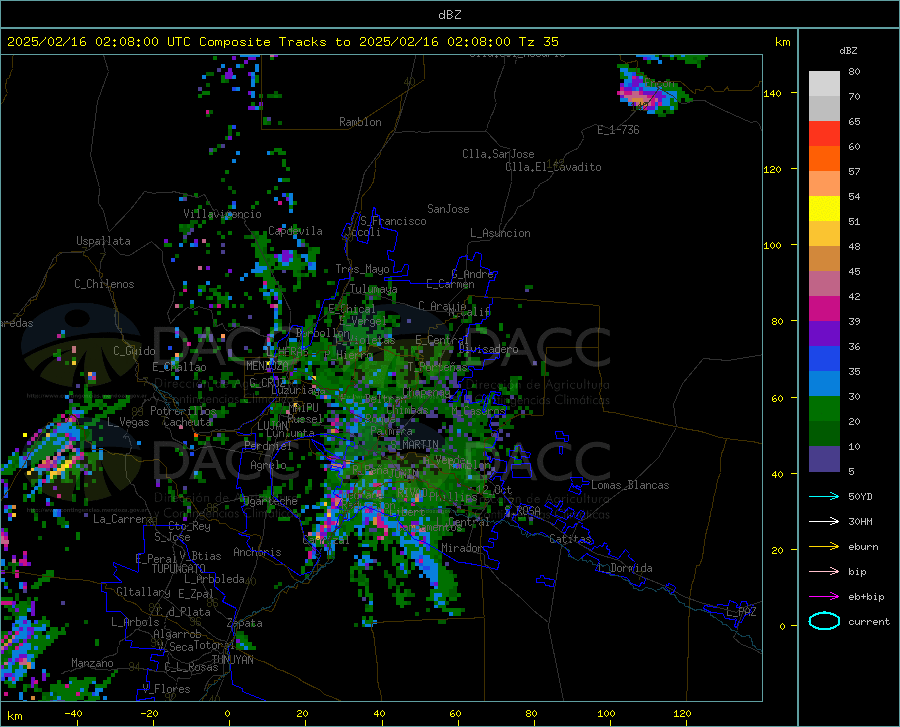Image resolution: width=900 pixels, height=727 pixels.
Task: Click the white 30HM arrow in legend
Action: (x=824, y=521)
